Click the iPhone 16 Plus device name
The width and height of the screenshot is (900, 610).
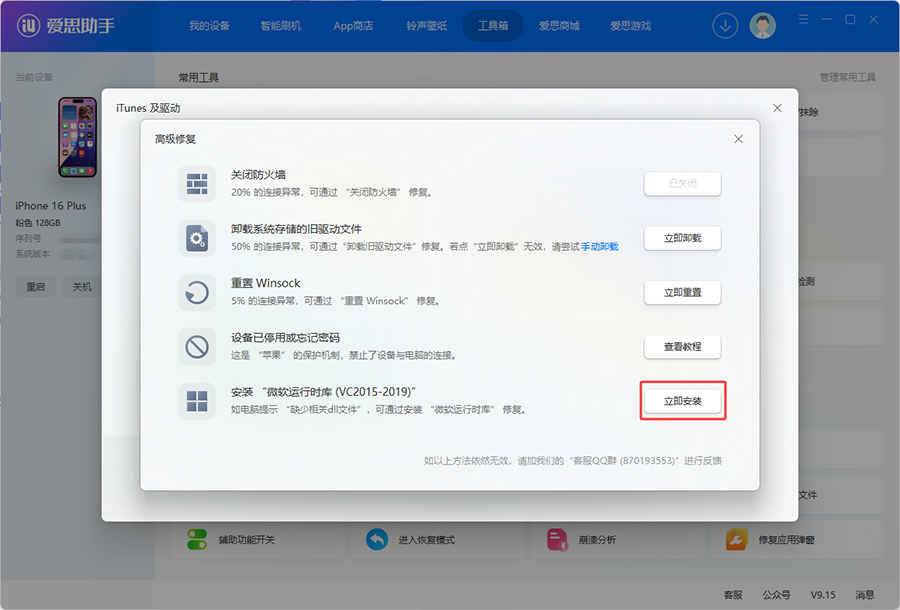click(x=51, y=206)
